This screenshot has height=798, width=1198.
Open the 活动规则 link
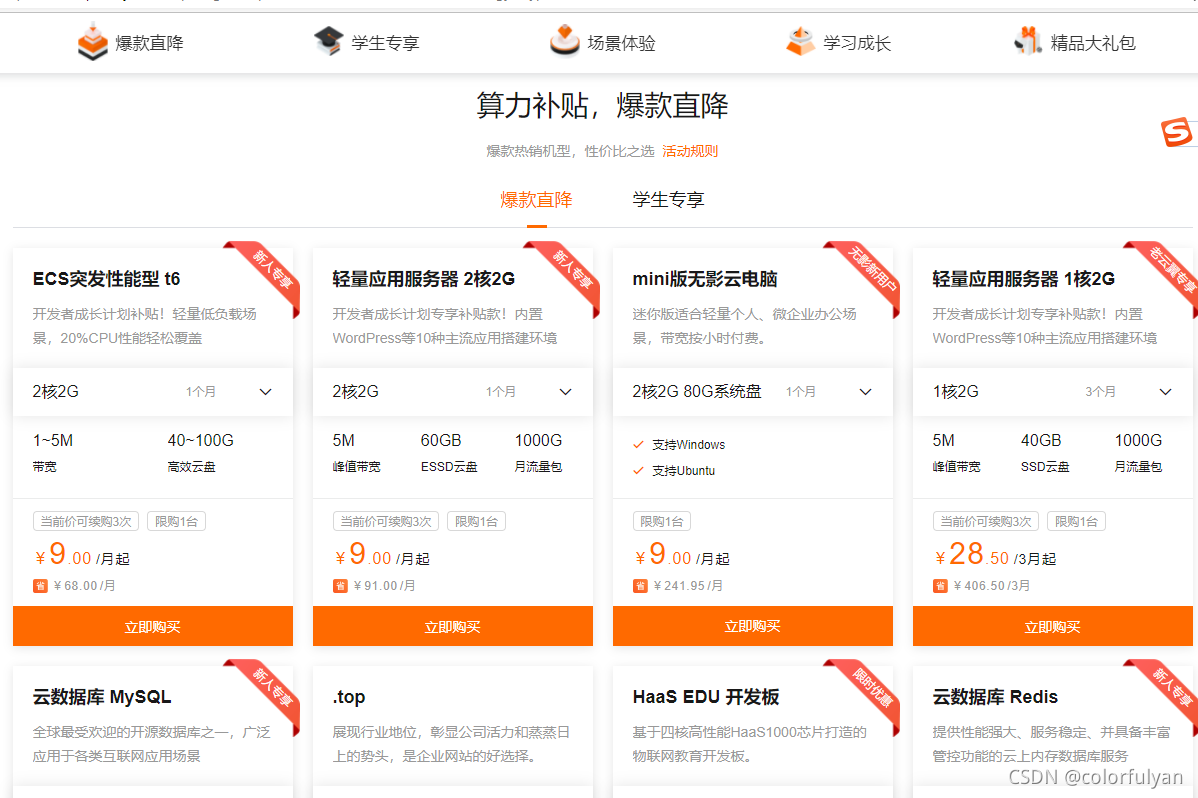point(690,151)
